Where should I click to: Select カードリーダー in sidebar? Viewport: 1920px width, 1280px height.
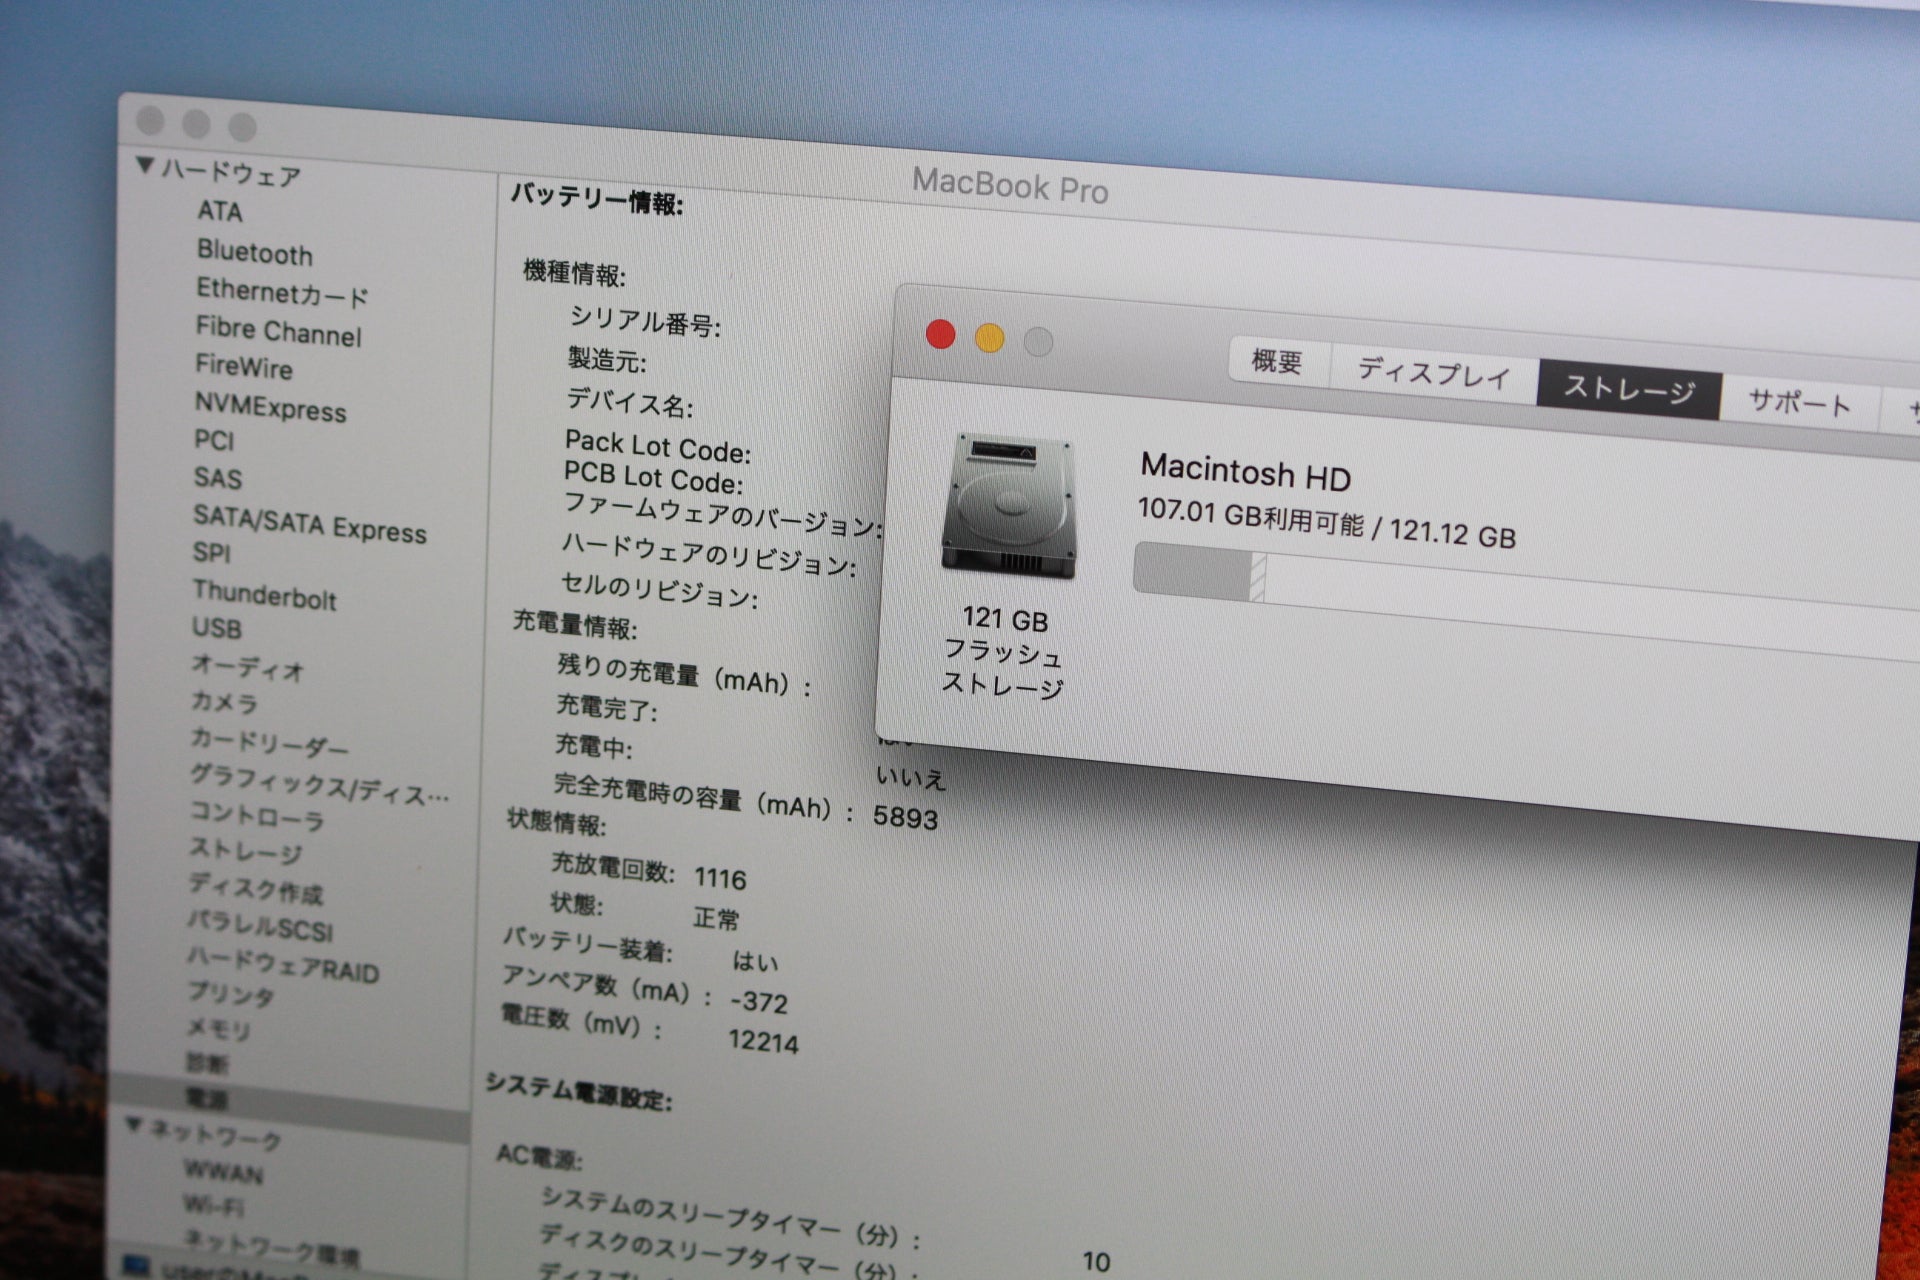[269, 742]
